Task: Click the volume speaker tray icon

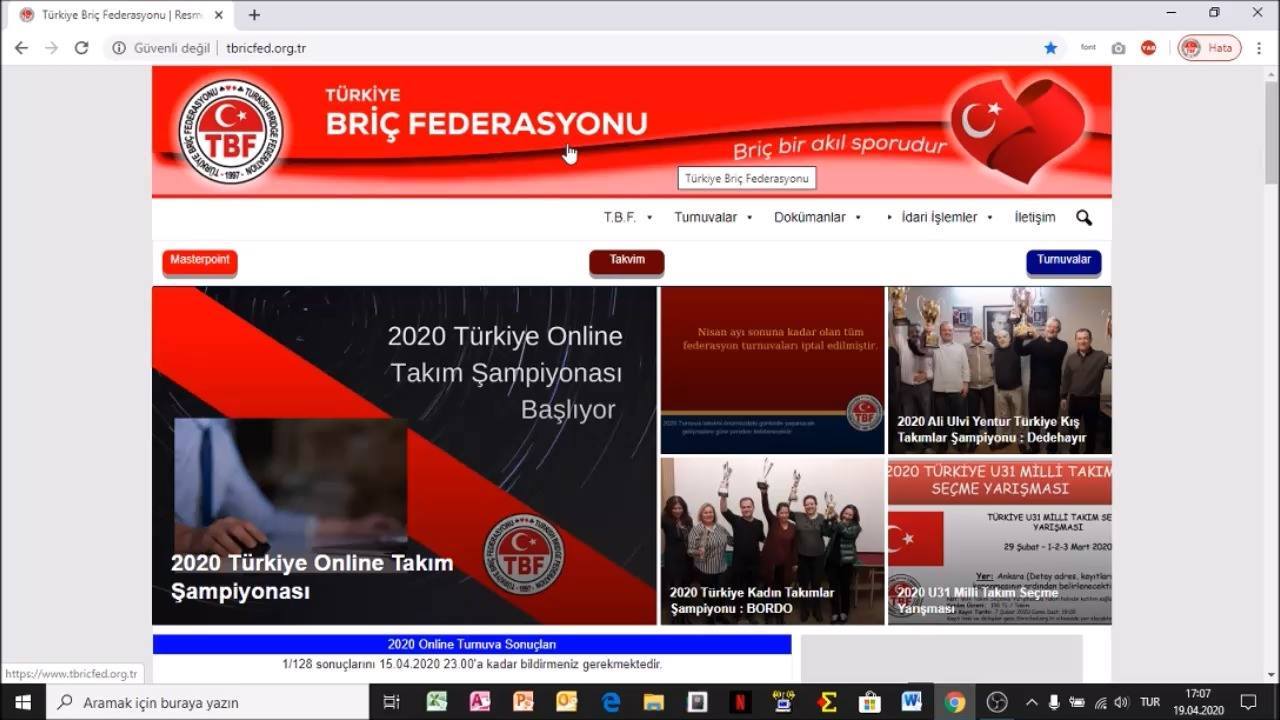Action: point(1121,702)
